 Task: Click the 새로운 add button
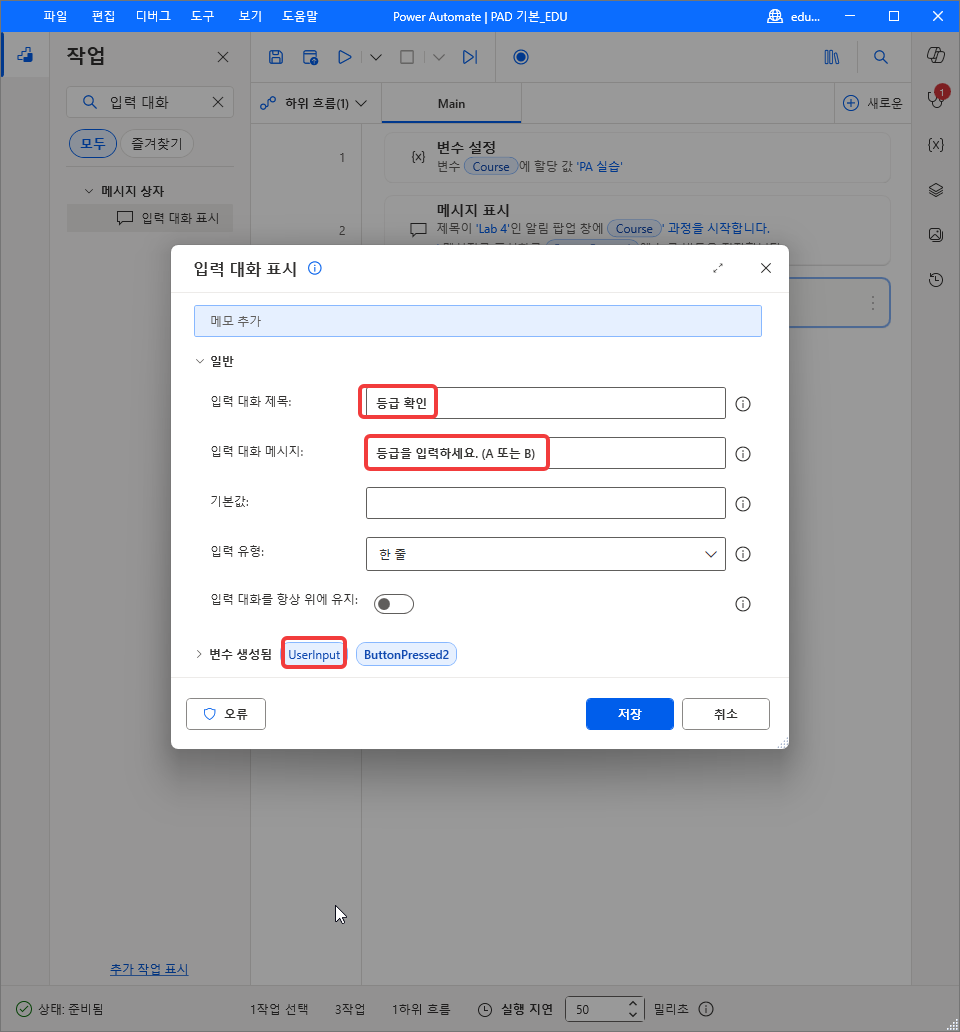tap(872, 103)
